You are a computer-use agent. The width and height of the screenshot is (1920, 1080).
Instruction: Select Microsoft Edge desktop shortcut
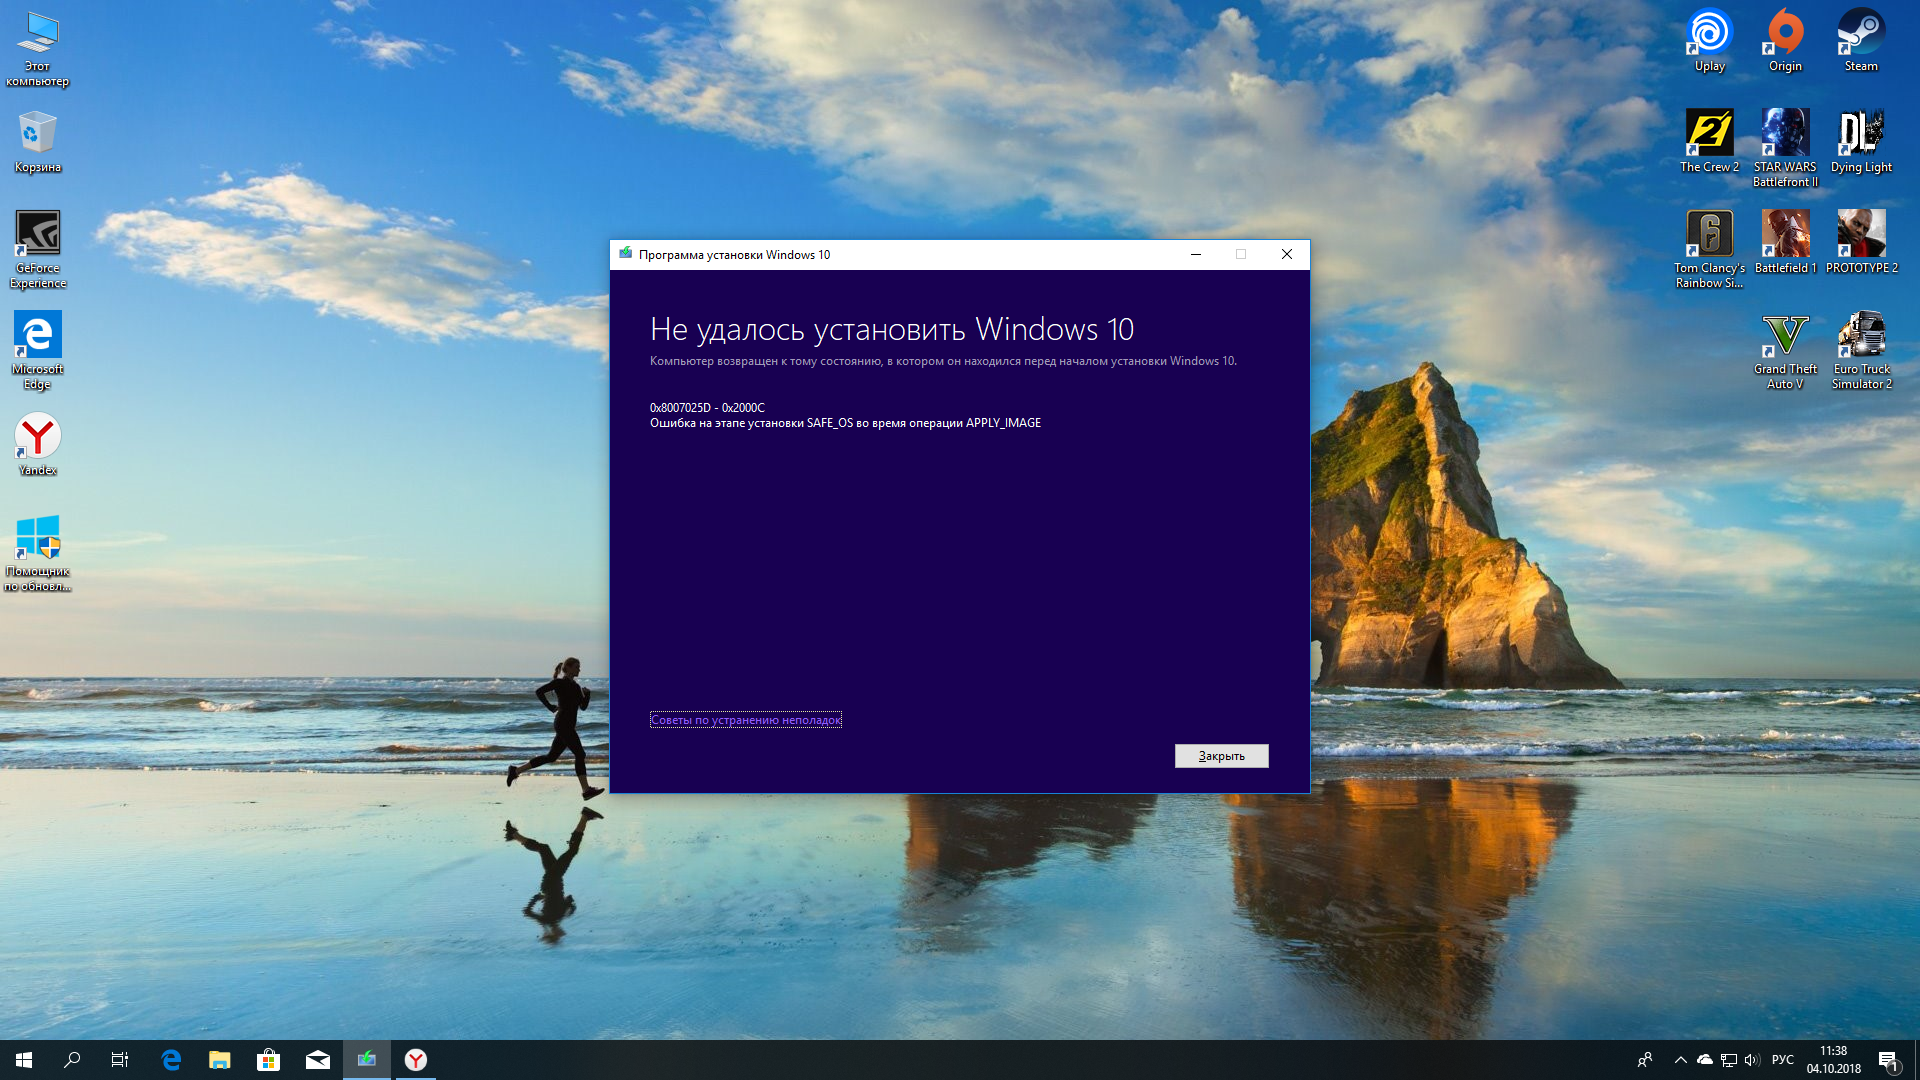pyautogui.click(x=38, y=350)
